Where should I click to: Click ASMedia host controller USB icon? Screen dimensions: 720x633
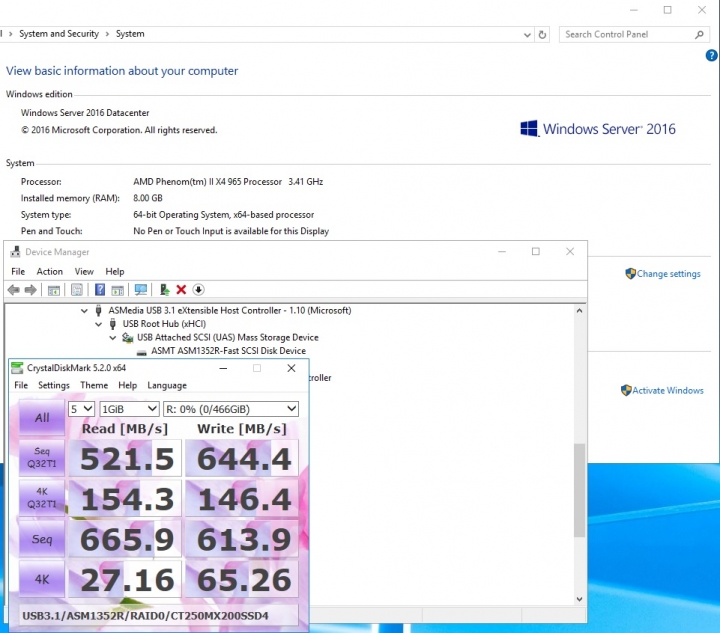(x=98, y=310)
